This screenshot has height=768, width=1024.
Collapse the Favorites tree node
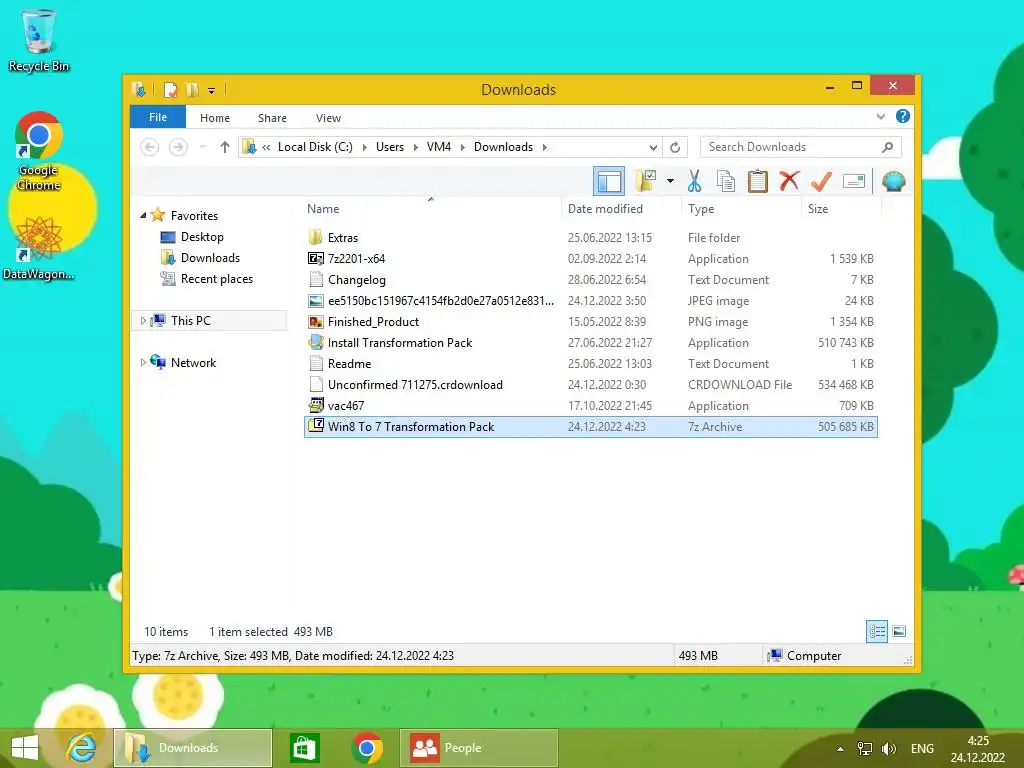coord(143,215)
